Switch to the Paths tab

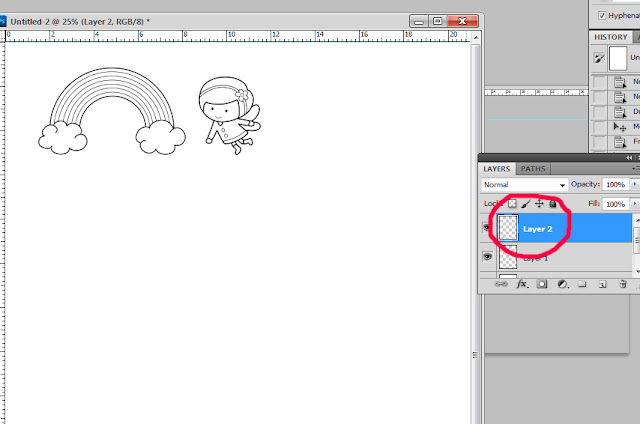[533, 169]
